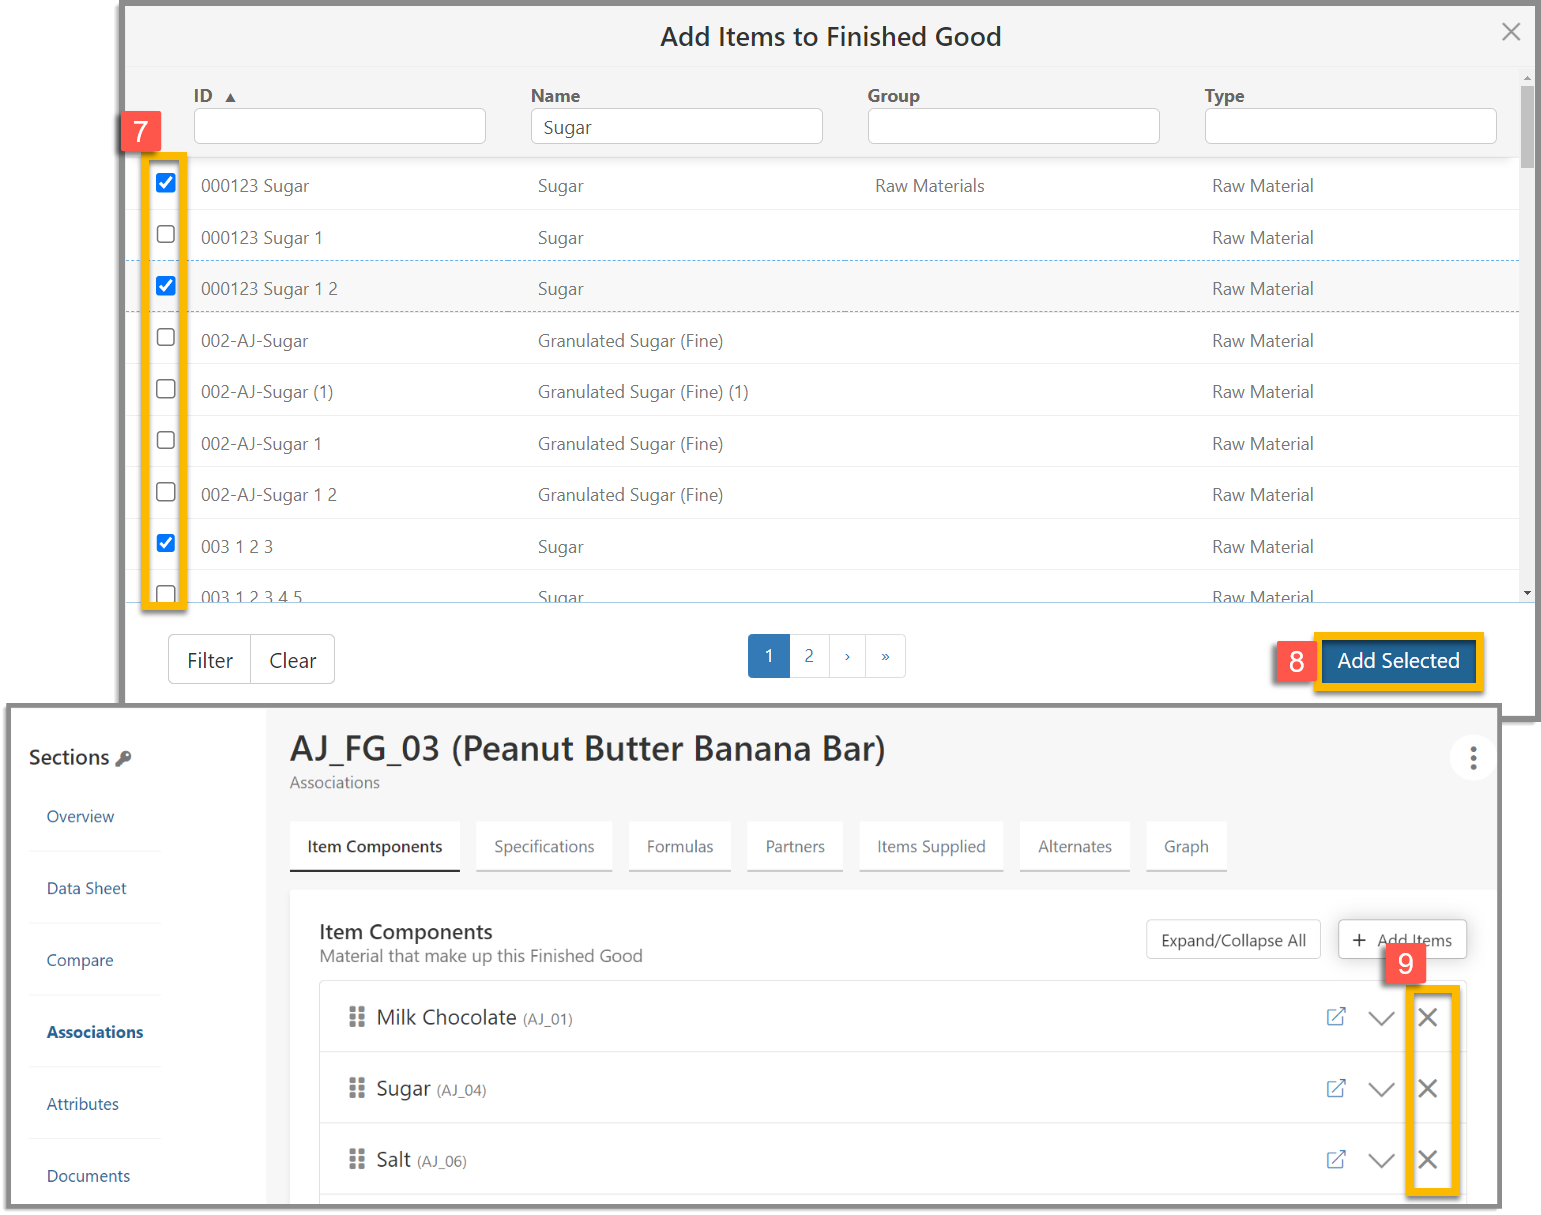Click the scrollbar down arrow in dialog

click(1527, 593)
